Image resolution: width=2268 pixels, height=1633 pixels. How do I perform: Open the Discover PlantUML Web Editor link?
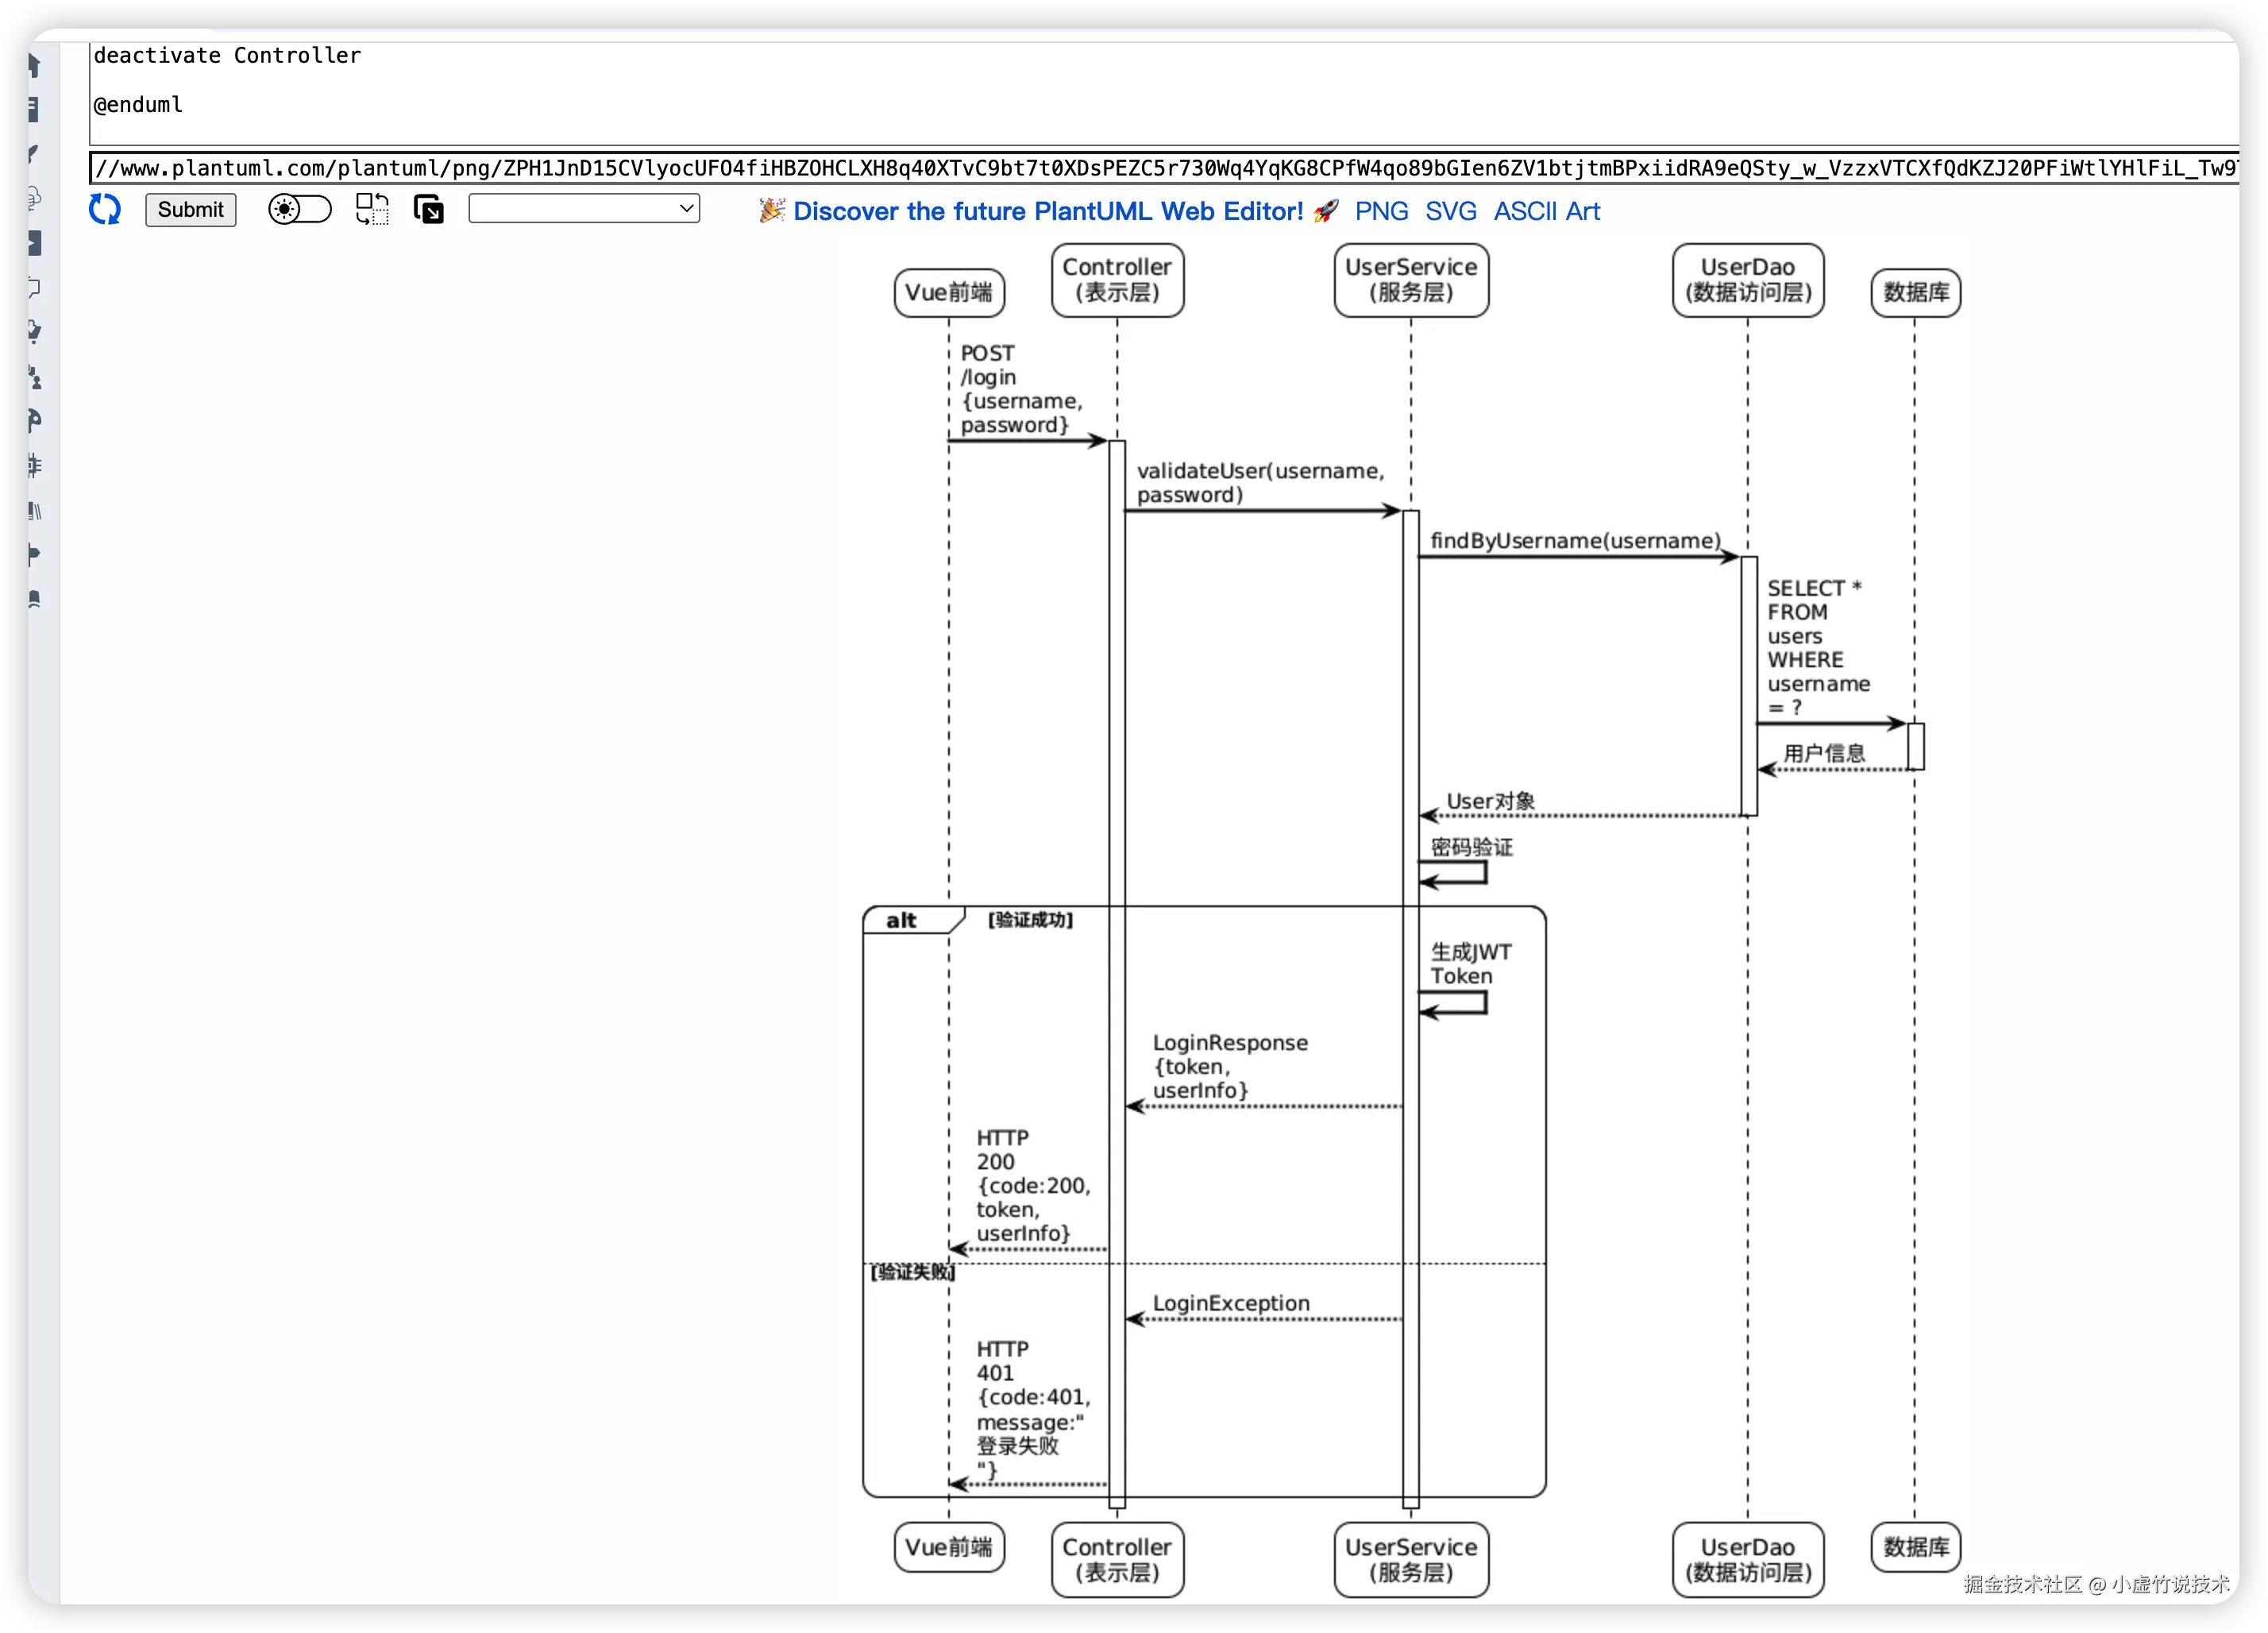1047,211
